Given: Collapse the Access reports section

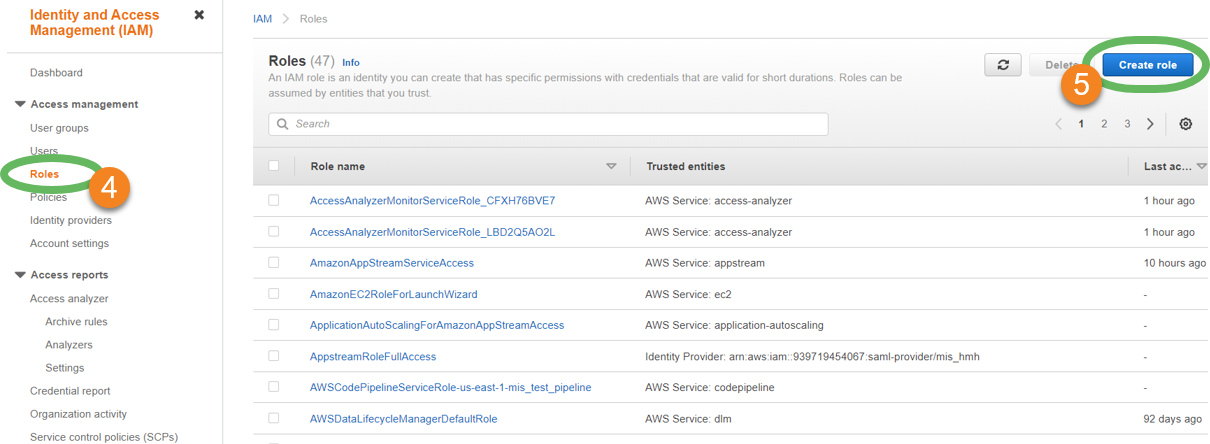Looking at the screenshot, I should (x=20, y=275).
